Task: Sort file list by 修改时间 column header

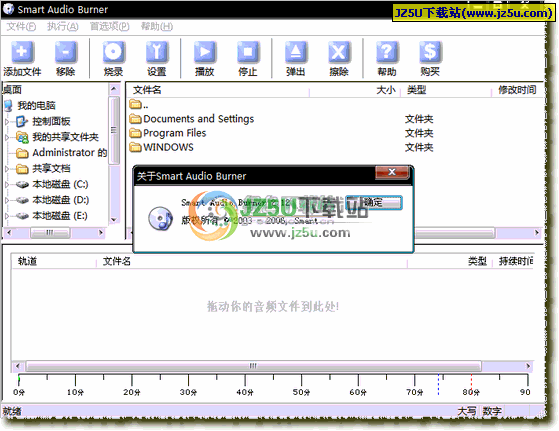Action: pos(518,90)
